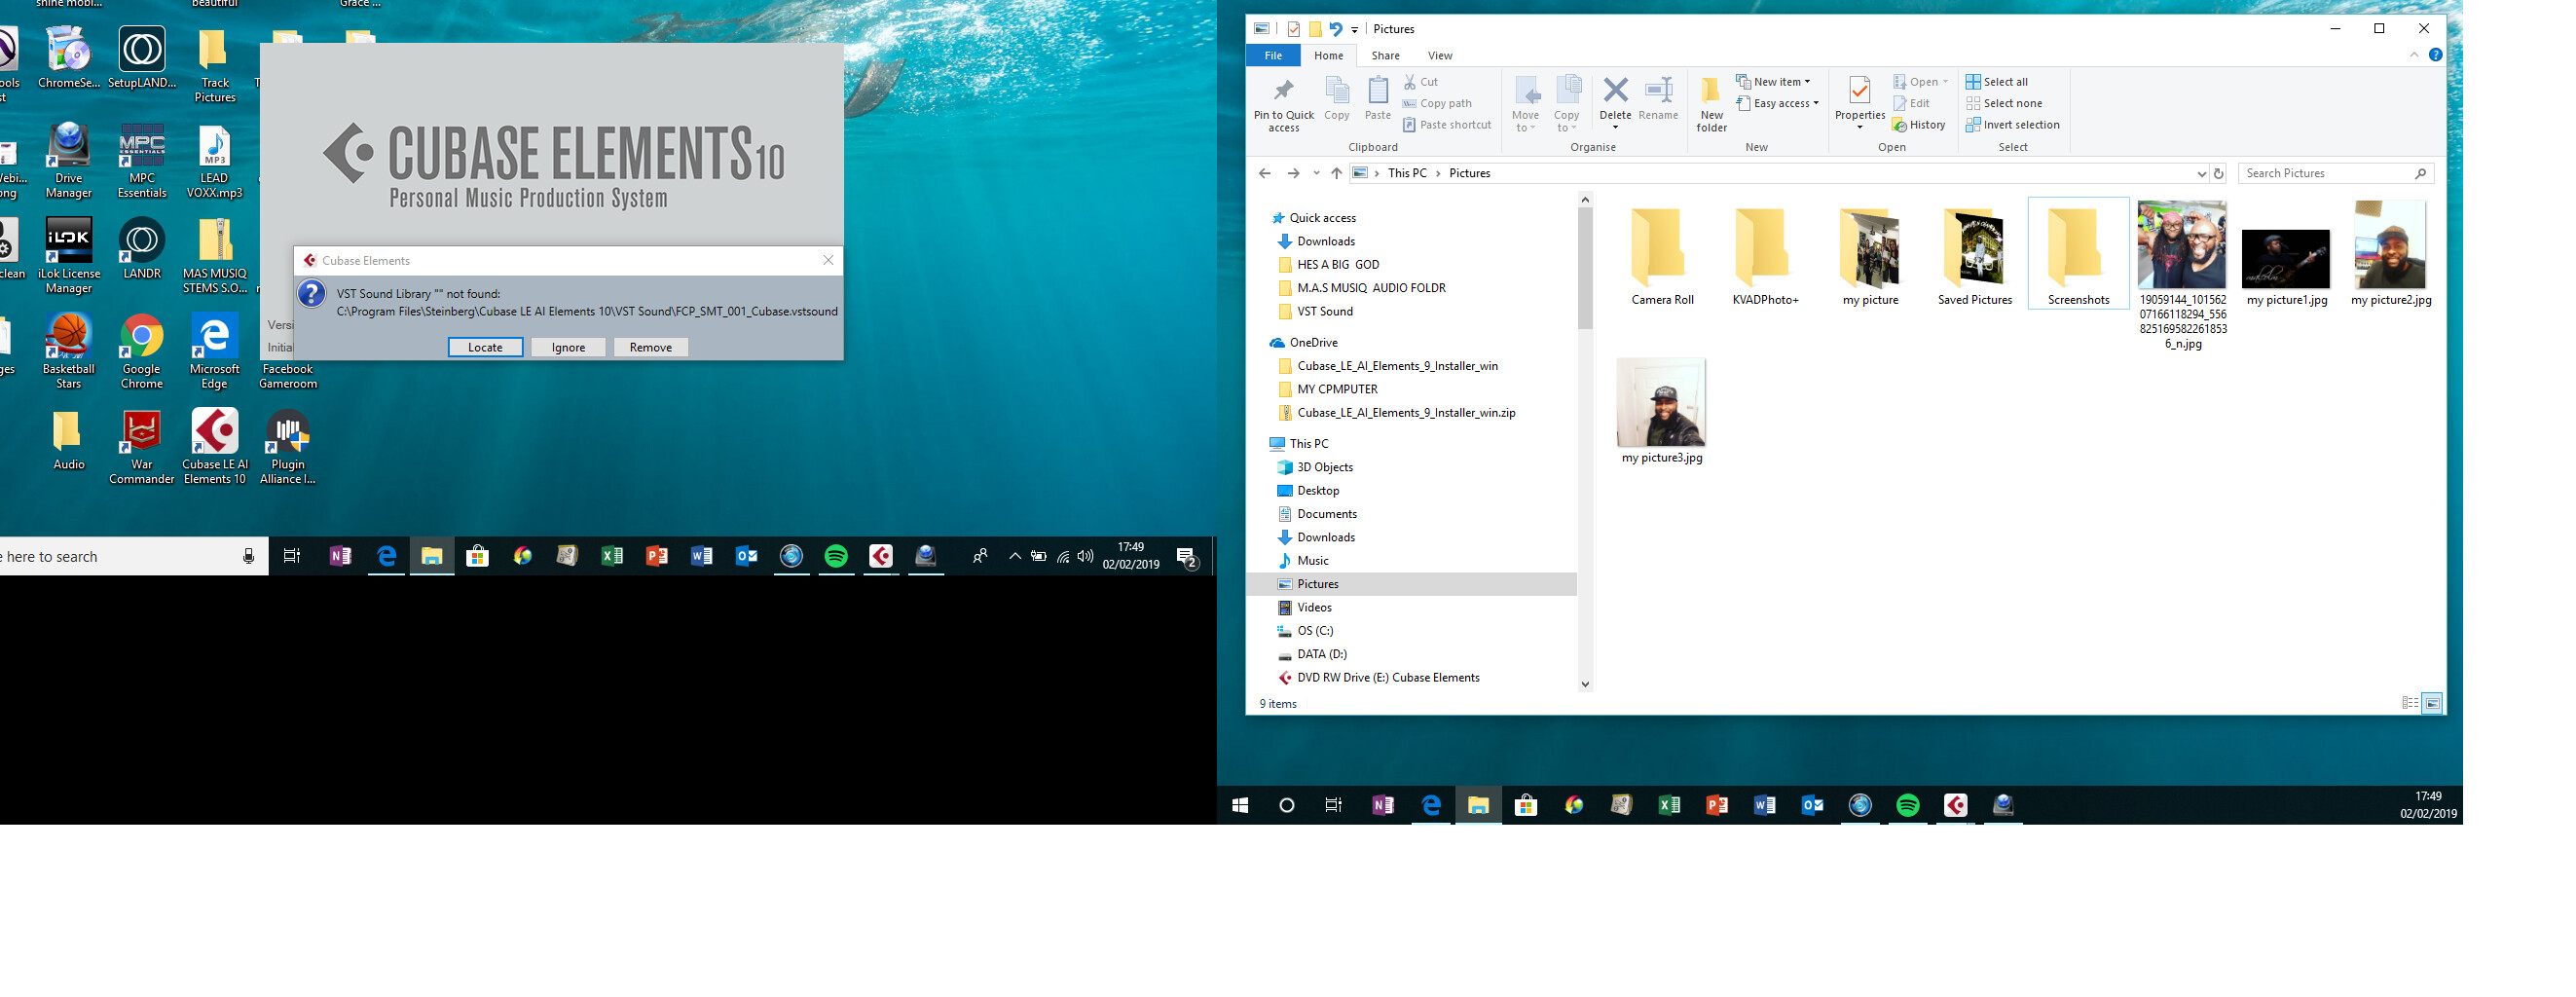Select VST Sound in Quick access
Image resolution: width=2576 pixels, height=997 pixels.
point(1325,311)
